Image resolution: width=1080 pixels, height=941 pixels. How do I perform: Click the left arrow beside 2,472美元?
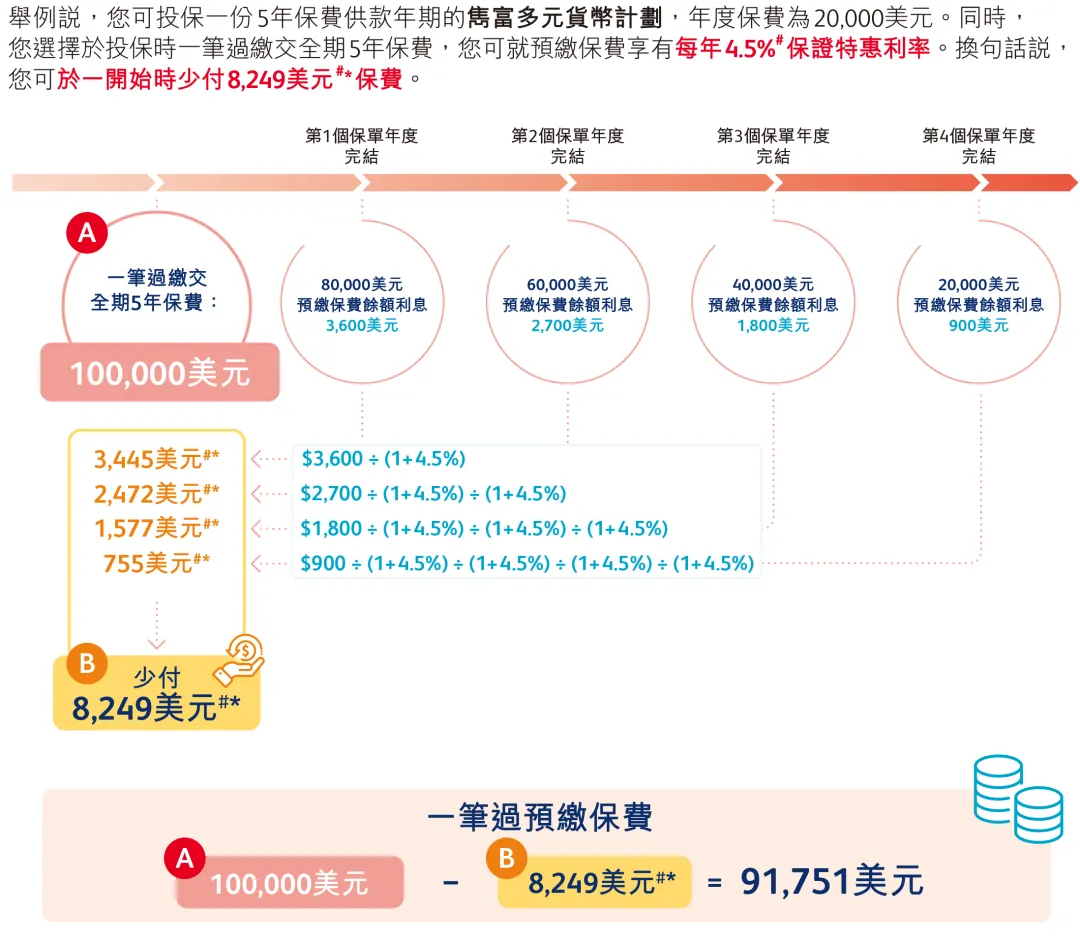269,494
